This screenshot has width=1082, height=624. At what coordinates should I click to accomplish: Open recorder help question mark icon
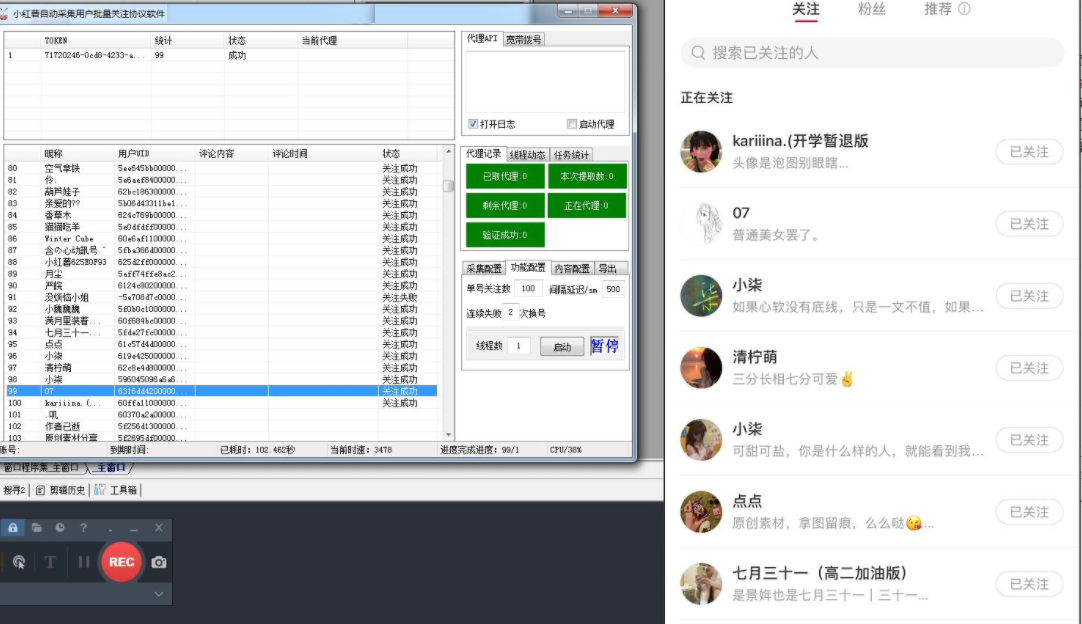tap(84, 527)
